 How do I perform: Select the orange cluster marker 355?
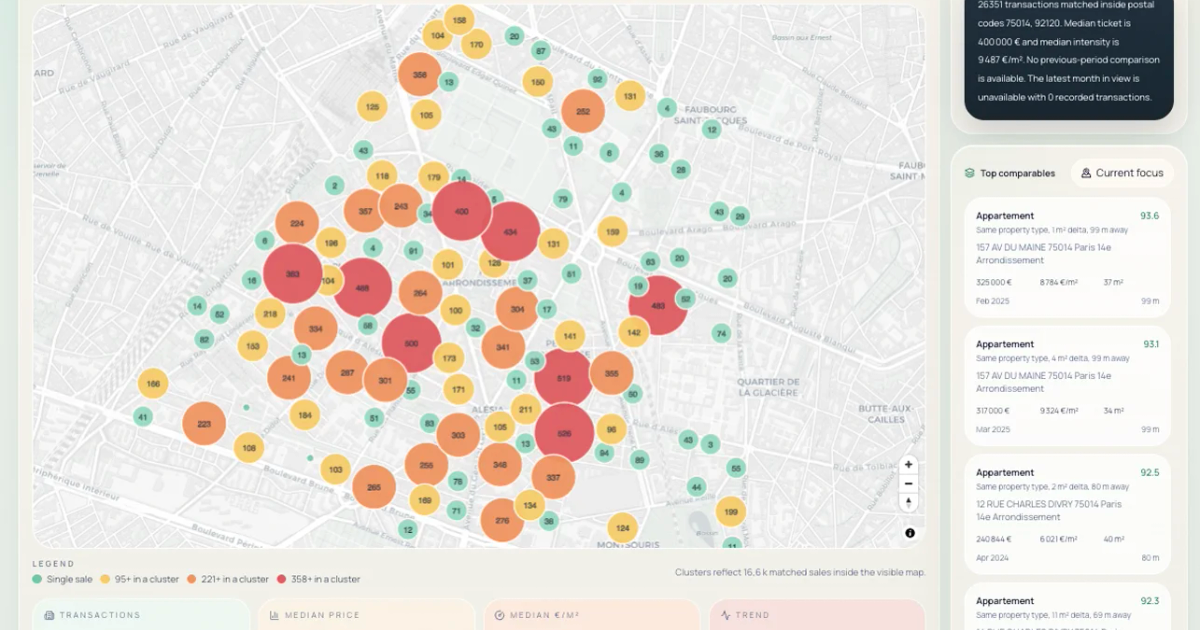[611, 373]
